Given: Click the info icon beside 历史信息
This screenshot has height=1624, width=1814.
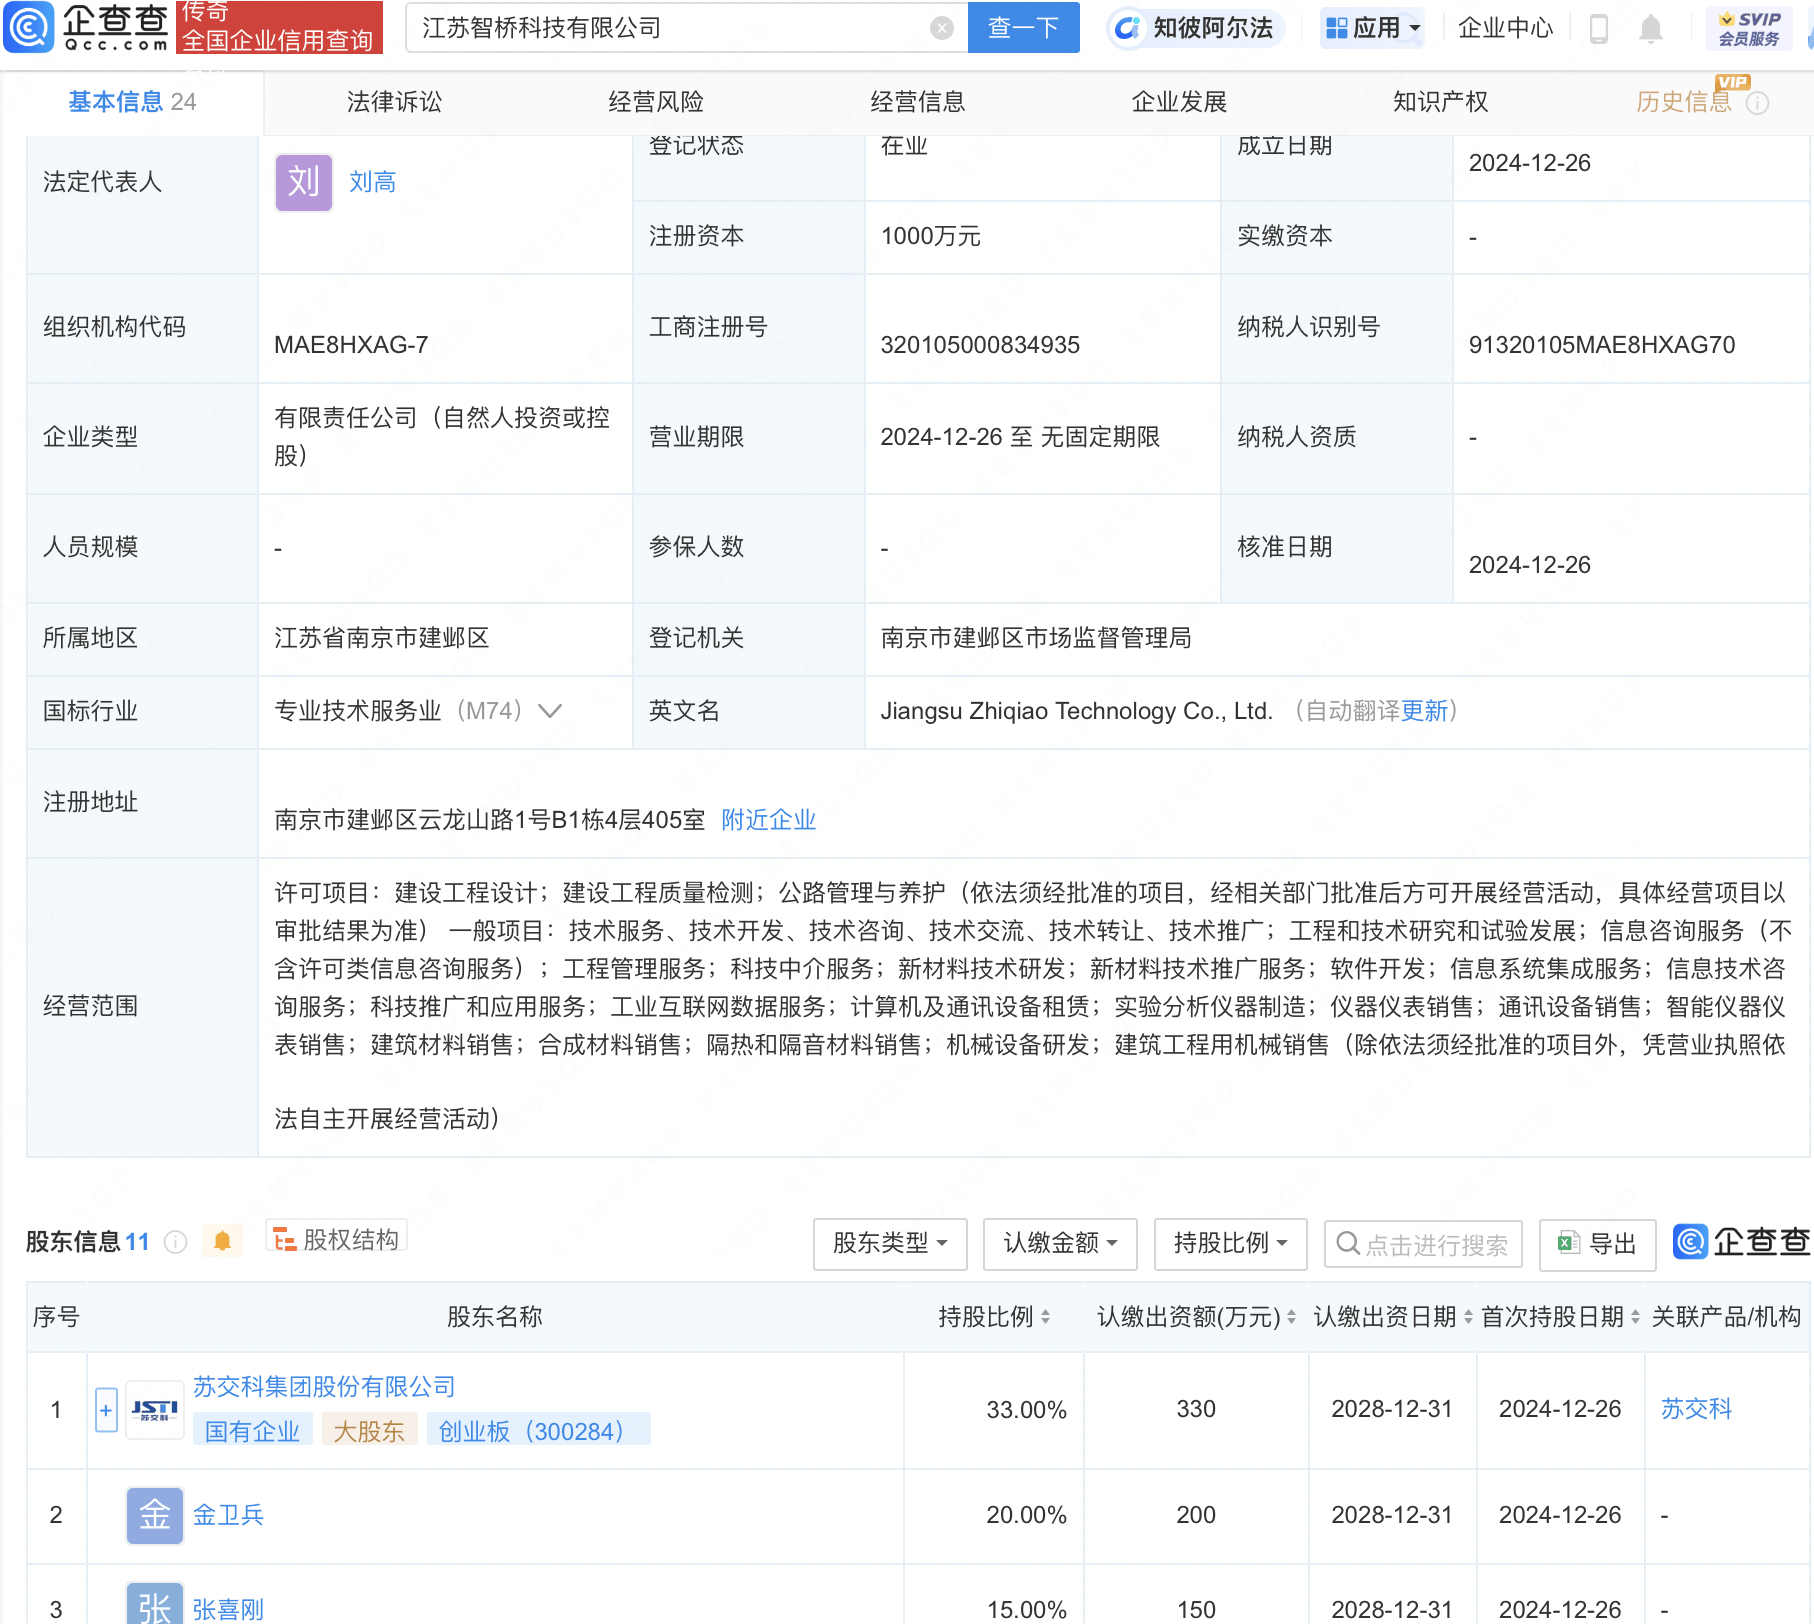Looking at the screenshot, I should (1757, 103).
